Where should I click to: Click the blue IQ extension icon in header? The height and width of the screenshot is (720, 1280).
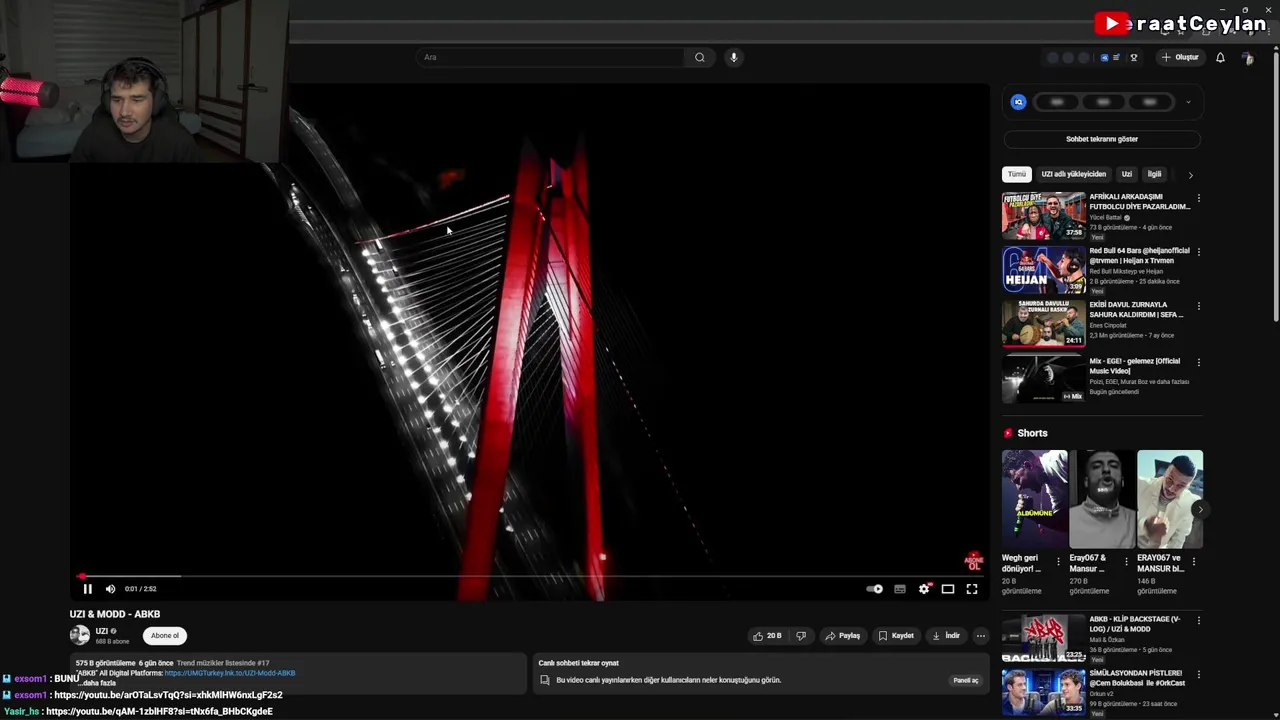point(1104,57)
